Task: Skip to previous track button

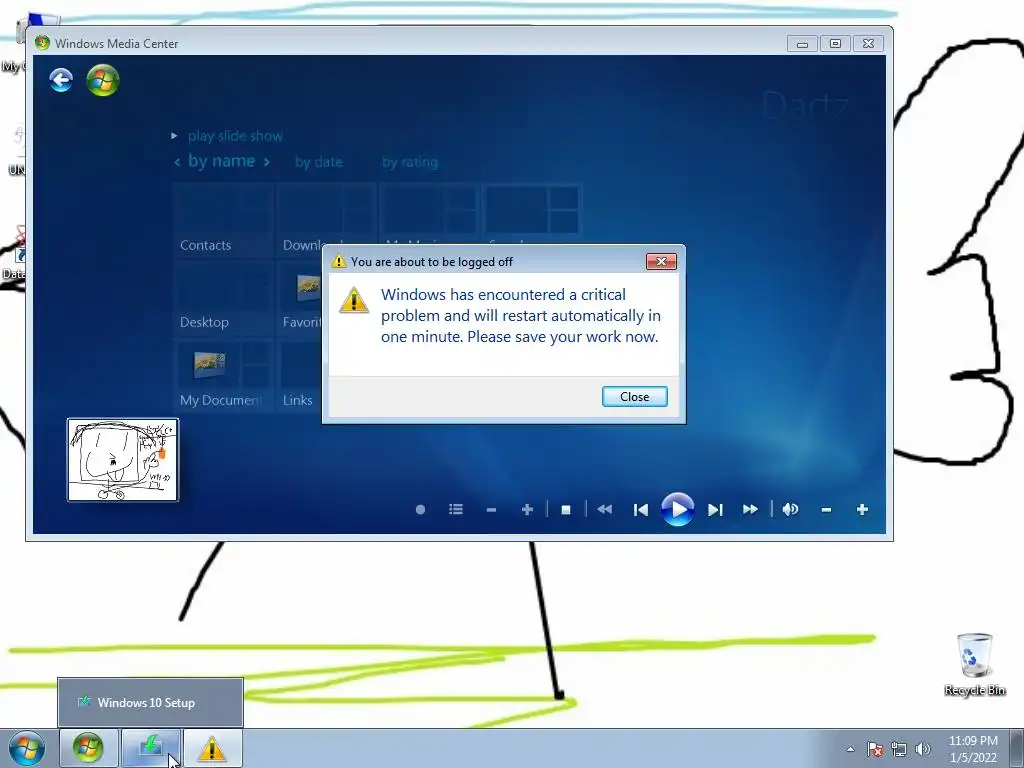Action: (x=641, y=509)
